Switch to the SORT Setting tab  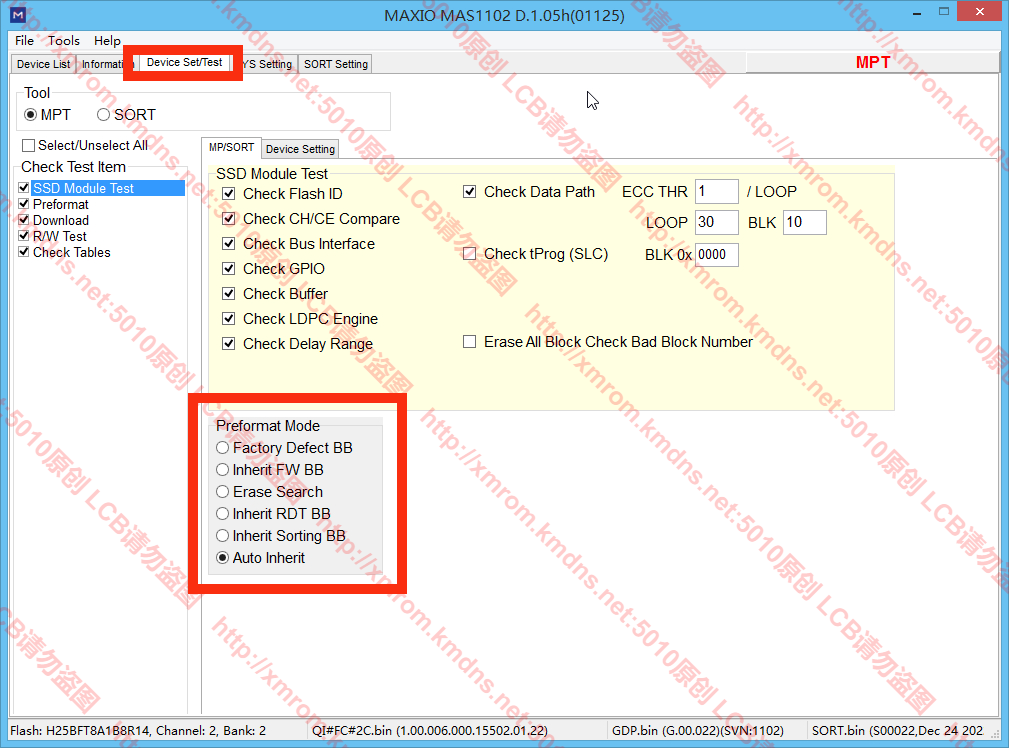pyautogui.click(x=336, y=64)
